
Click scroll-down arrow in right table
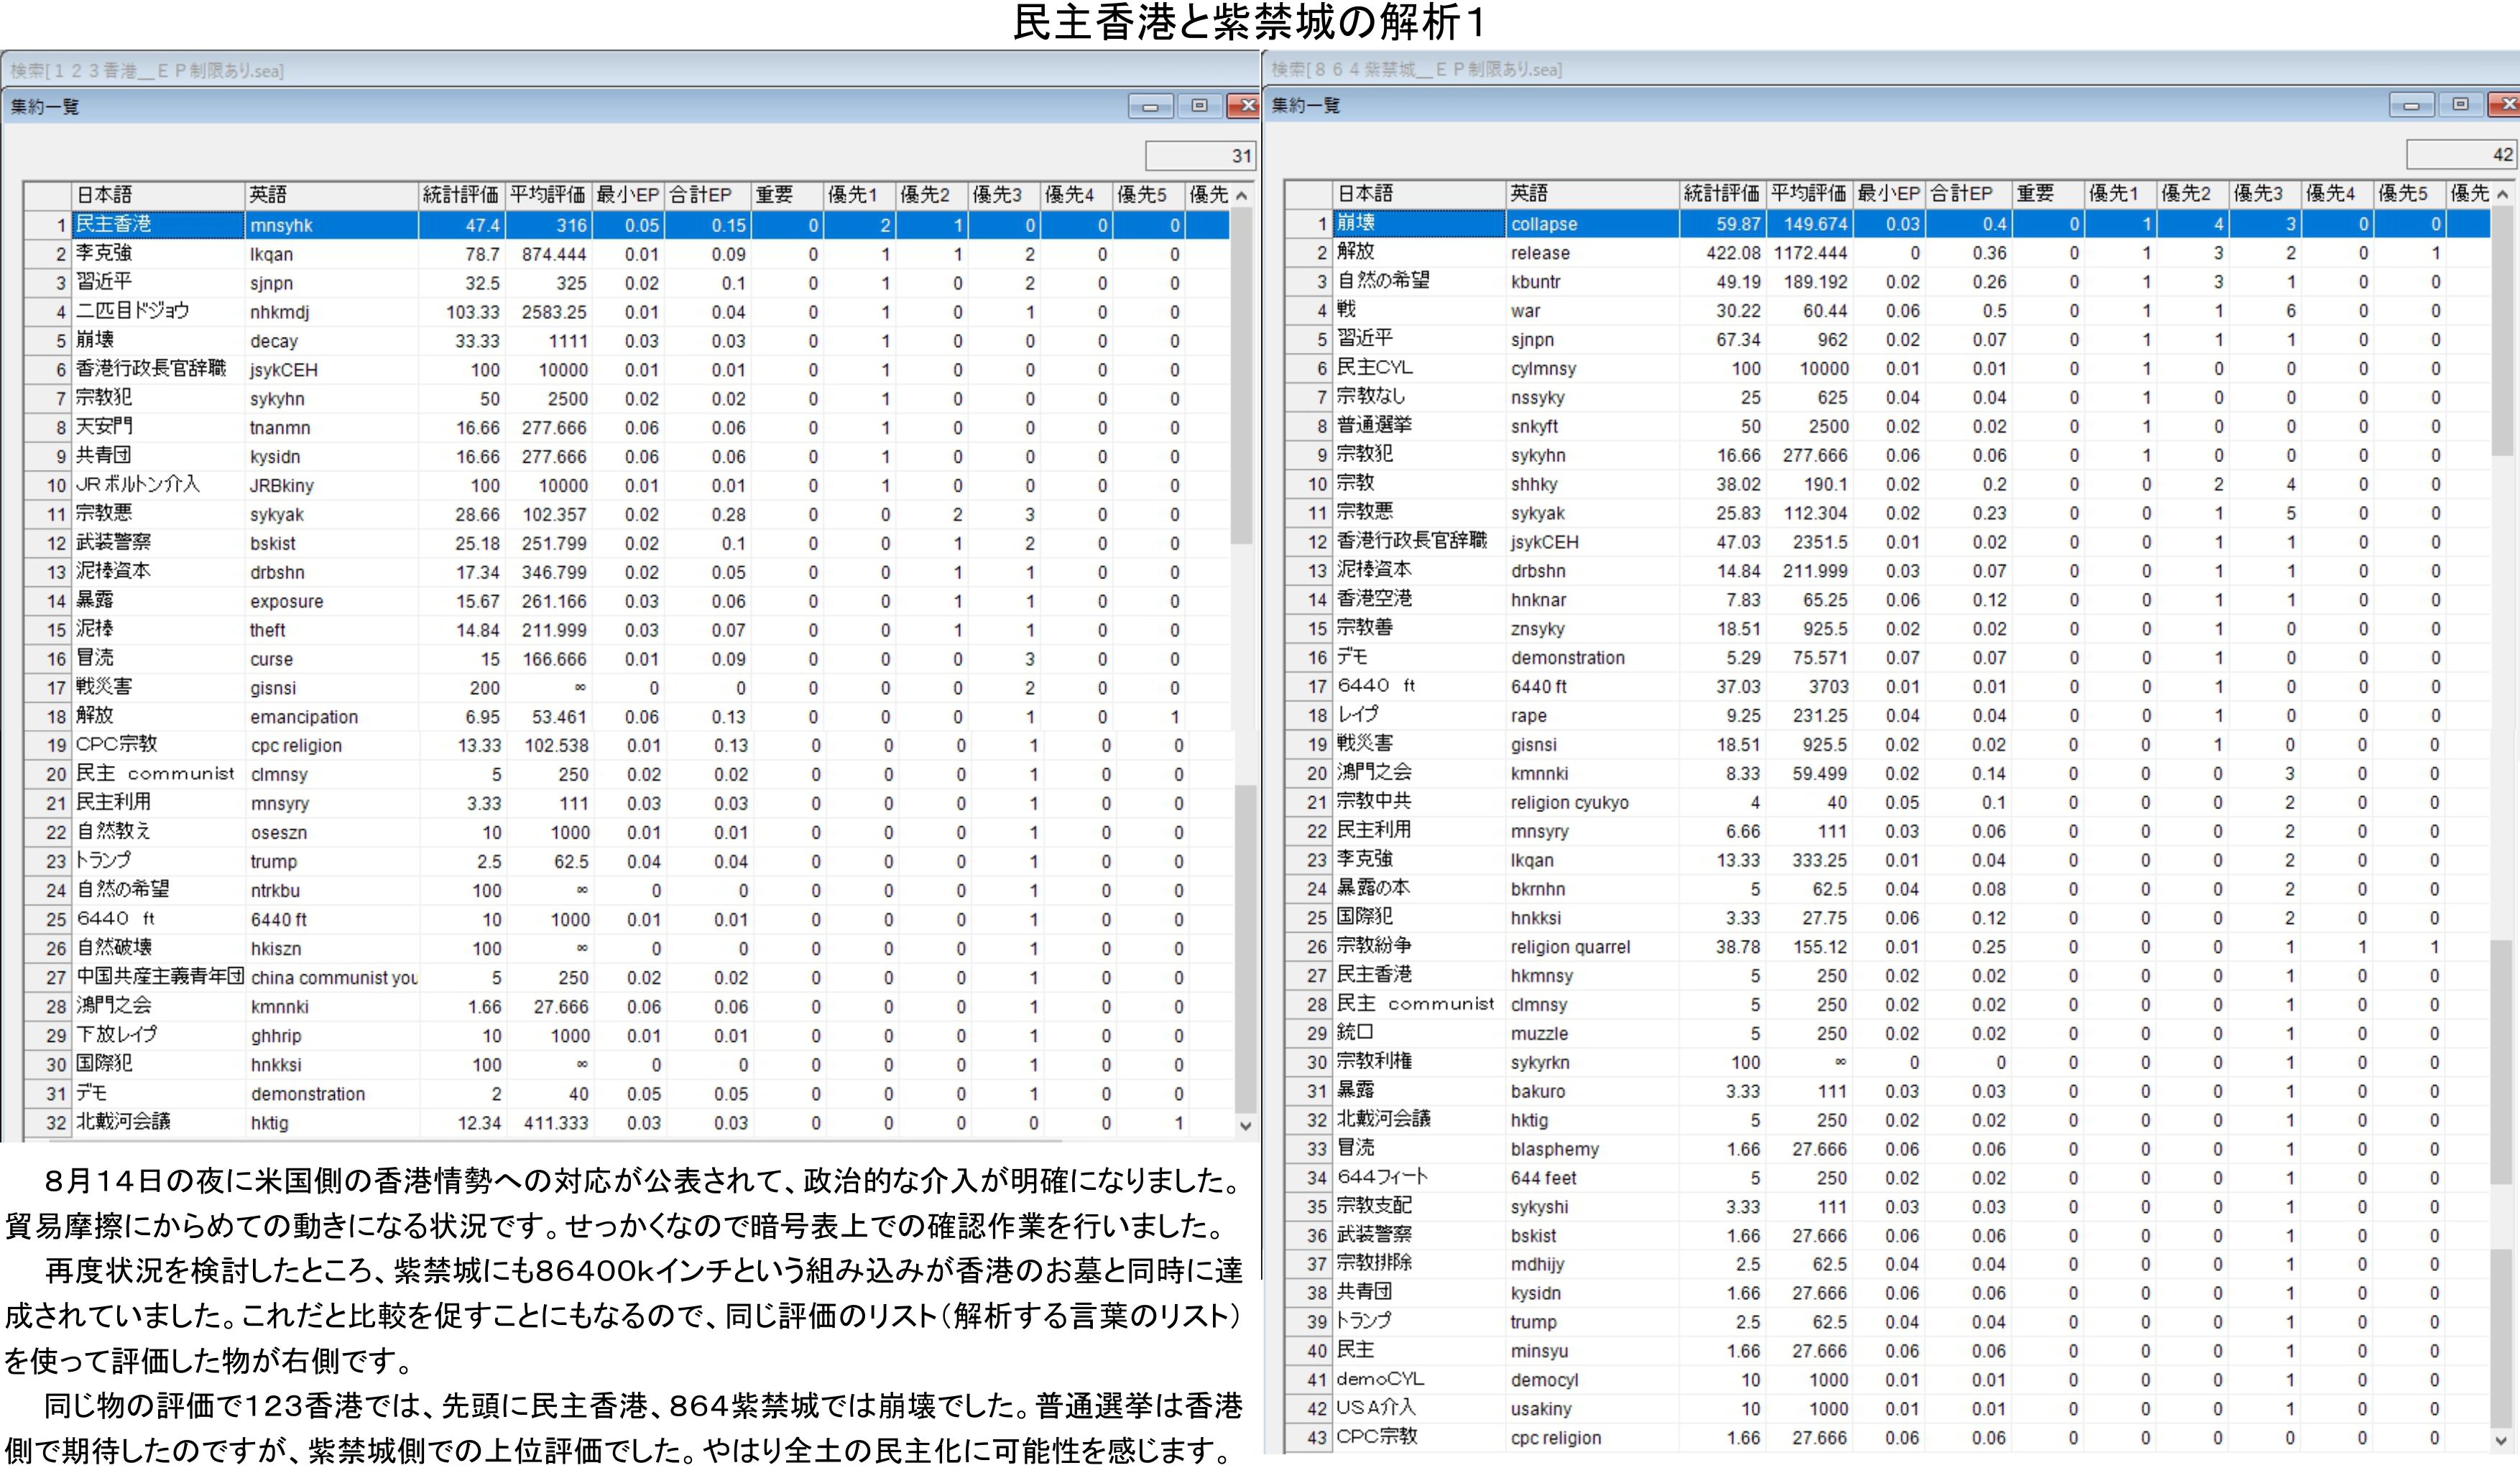coord(2503,1440)
